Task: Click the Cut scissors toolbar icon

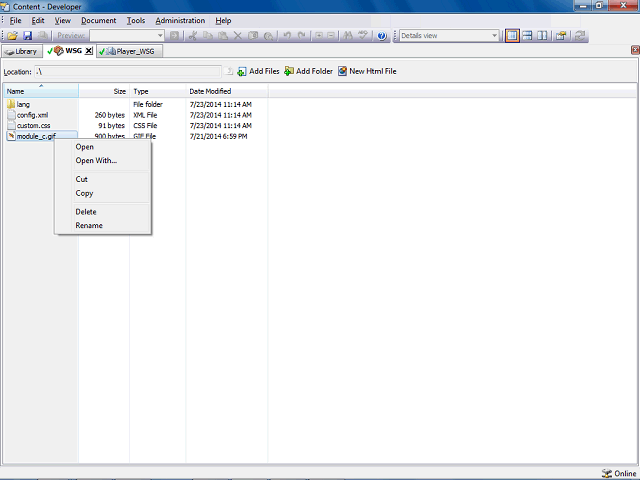Action: tap(193, 36)
